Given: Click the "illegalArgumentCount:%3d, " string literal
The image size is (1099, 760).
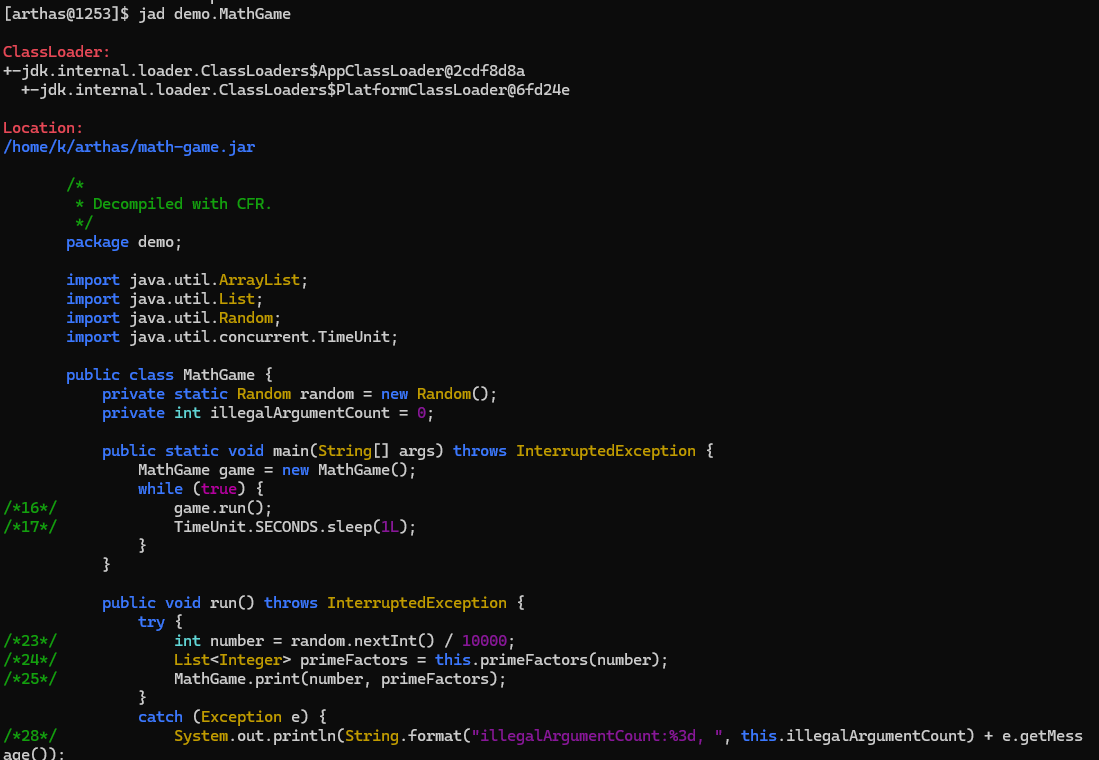Looking at the screenshot, I should (x=597, y=735).
